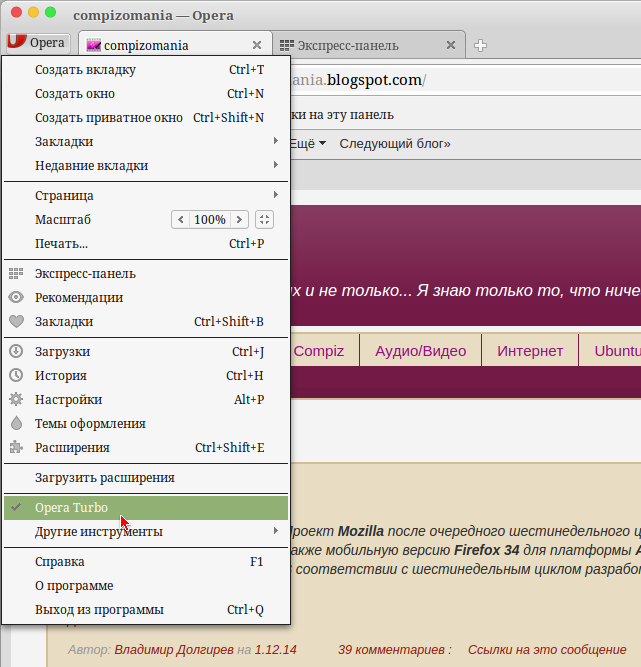Screen dimensions: 641x667
Task: Open О программе menu item
Action: pyautogui.click(x=146, y=585)
